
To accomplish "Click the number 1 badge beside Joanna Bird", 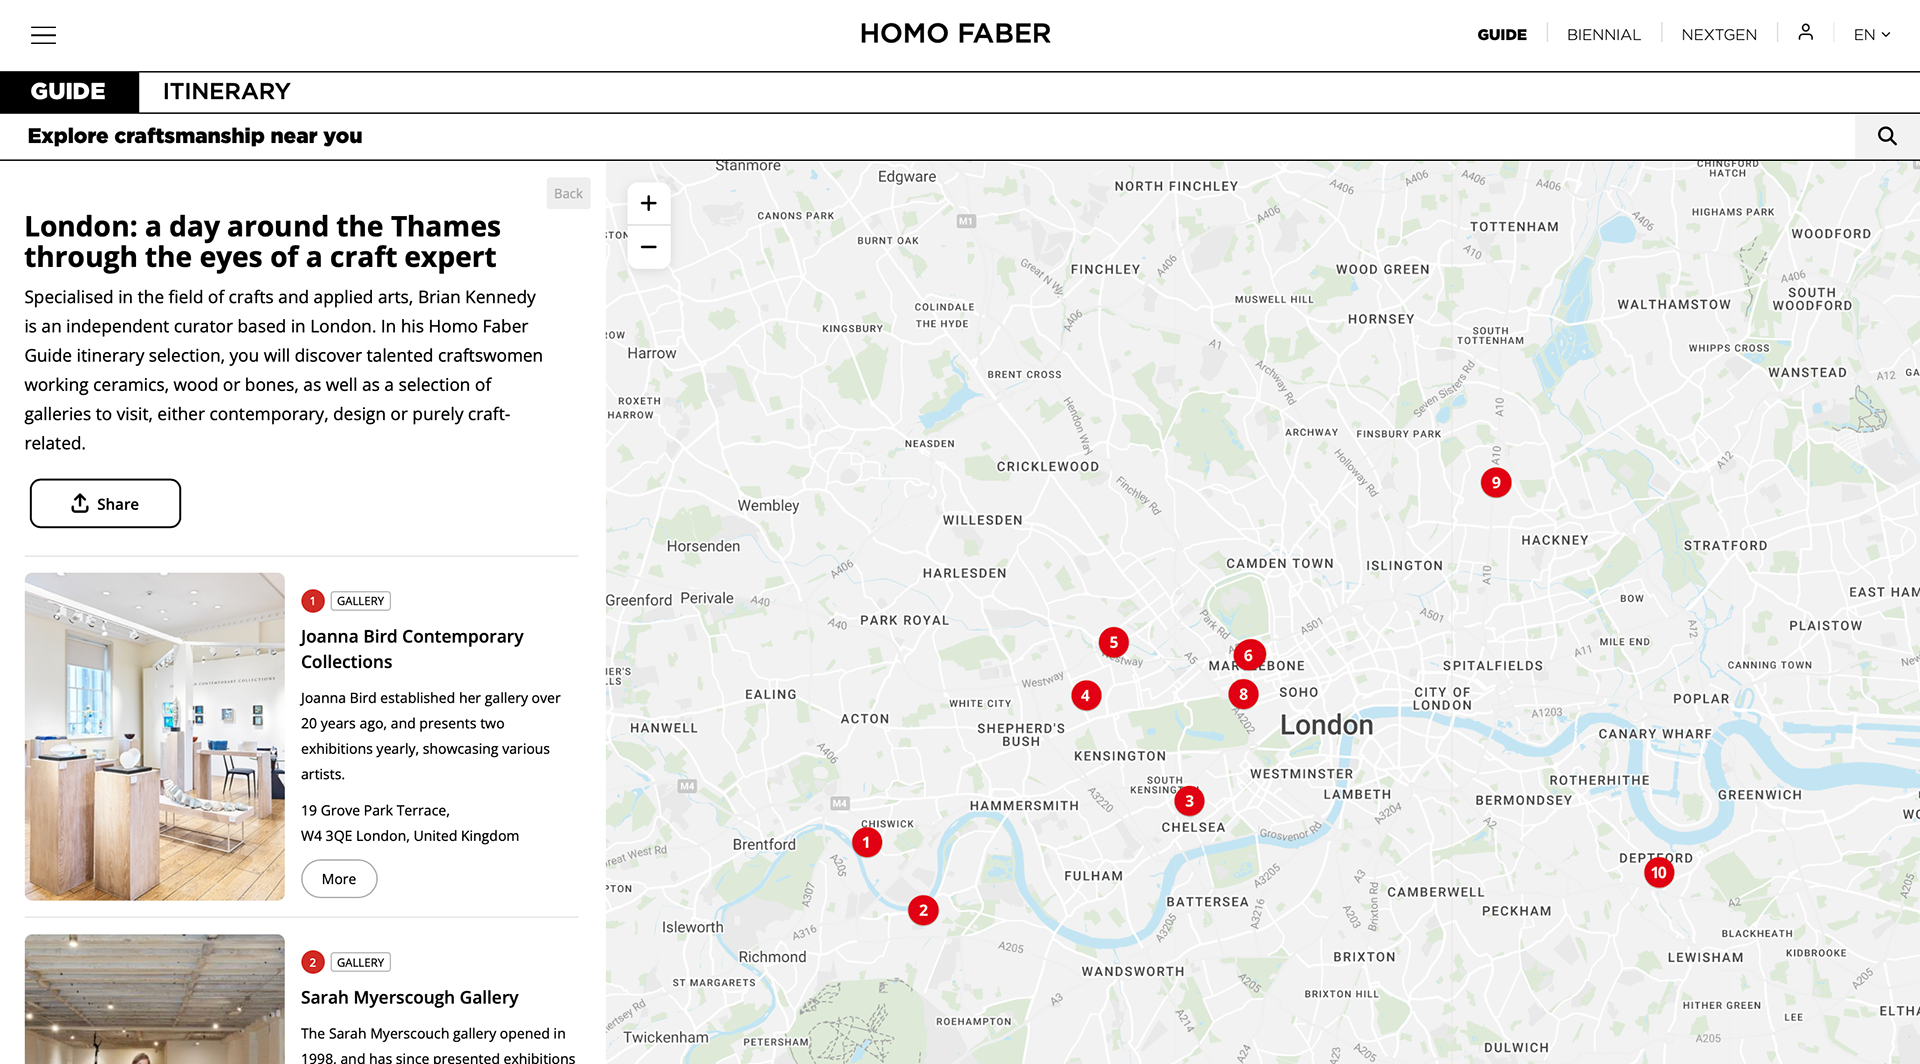I will coord(313,601).
